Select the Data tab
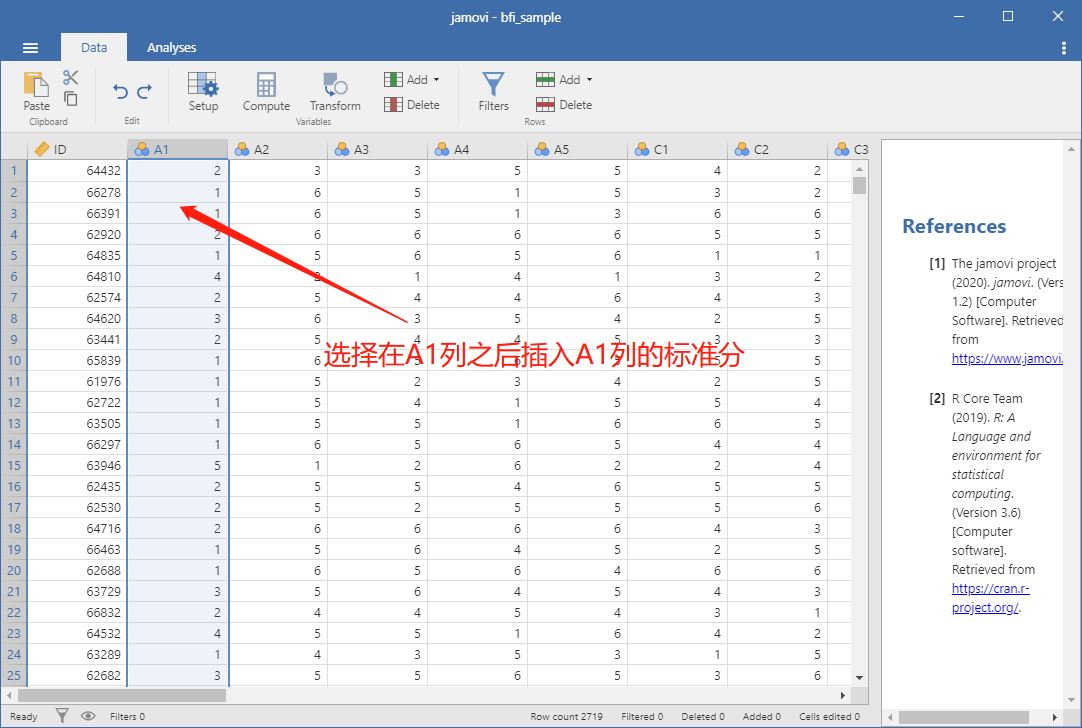Viewport: 1082px width, 728px height. [94, 48]
